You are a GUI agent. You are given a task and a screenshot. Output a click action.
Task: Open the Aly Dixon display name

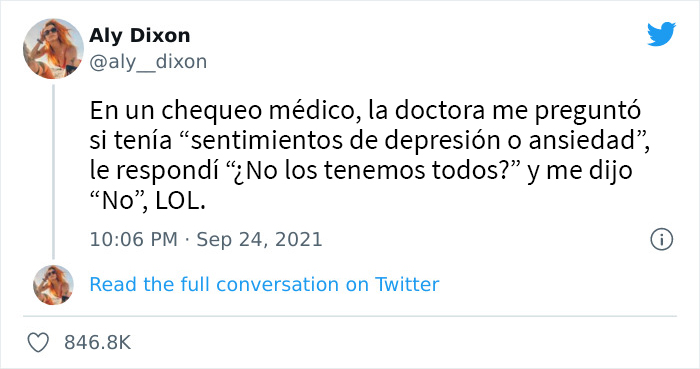[140, 35]
